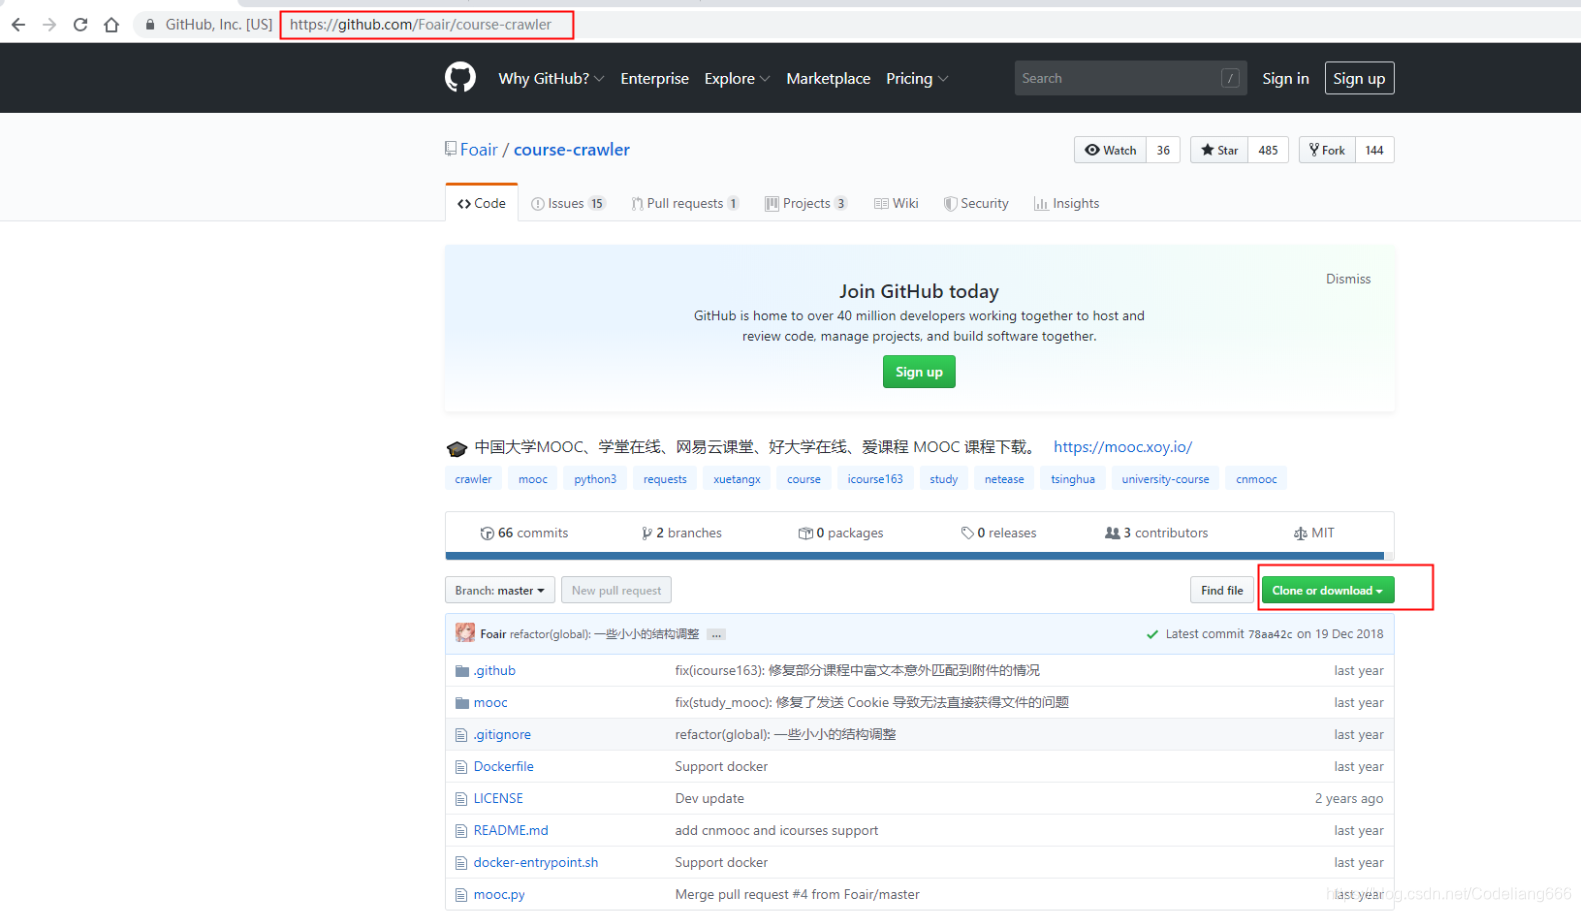Image resolution: width=1581 pixels, height=912 pixels.
Task: Open the course-crawler repository link
Action: [572, 149]
